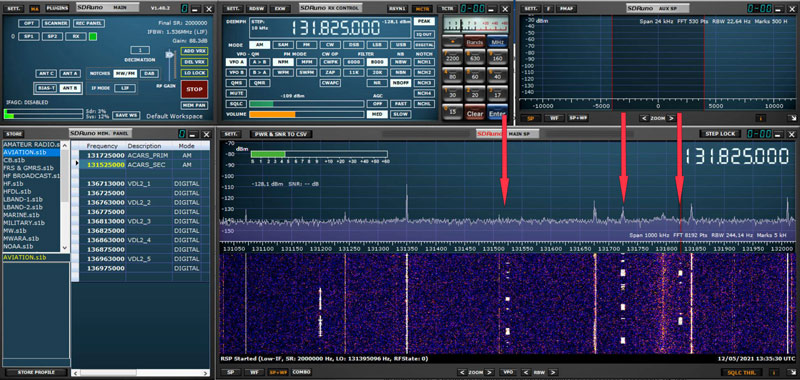Click the green indicator next to RX

point(93,36)
